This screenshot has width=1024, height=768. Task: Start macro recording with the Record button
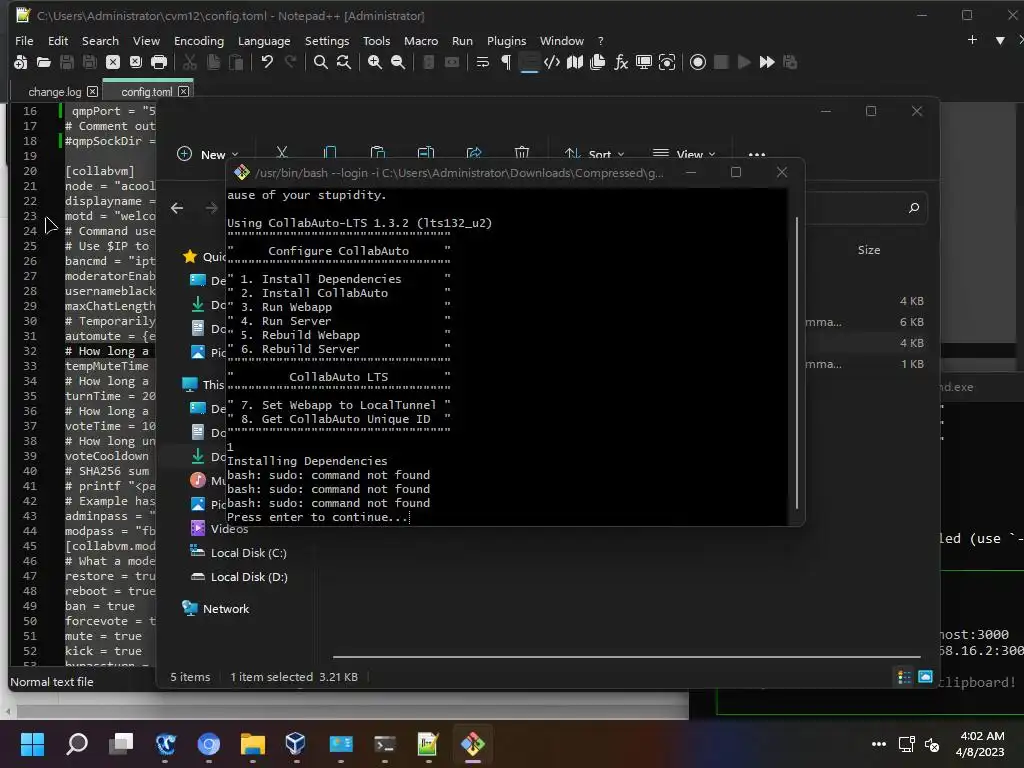point(697,62)
